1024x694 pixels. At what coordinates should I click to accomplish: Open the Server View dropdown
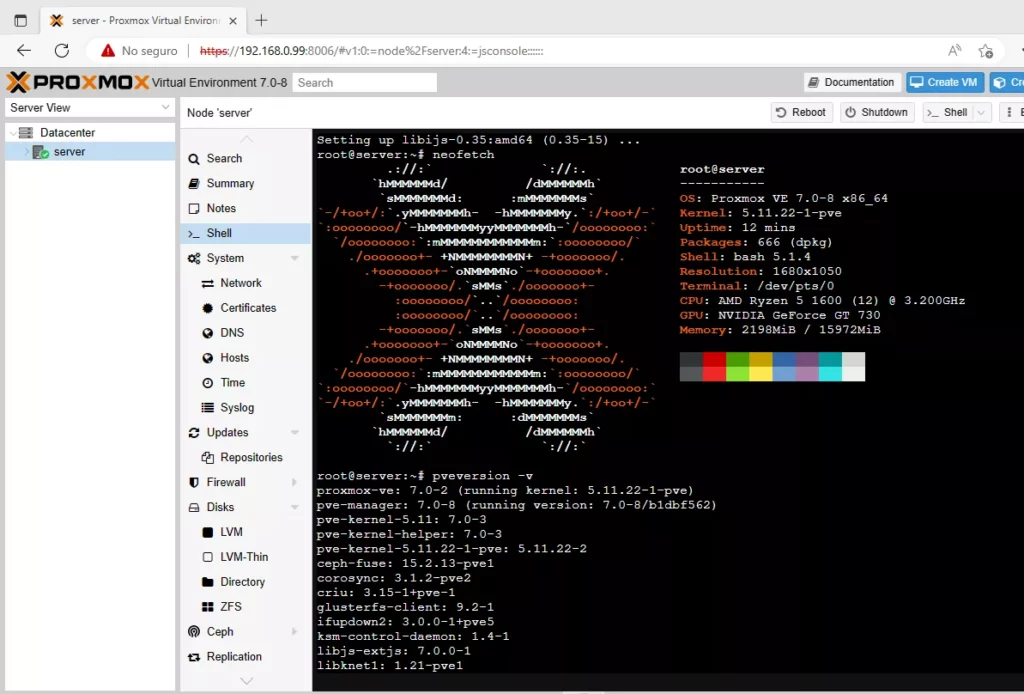90,108
